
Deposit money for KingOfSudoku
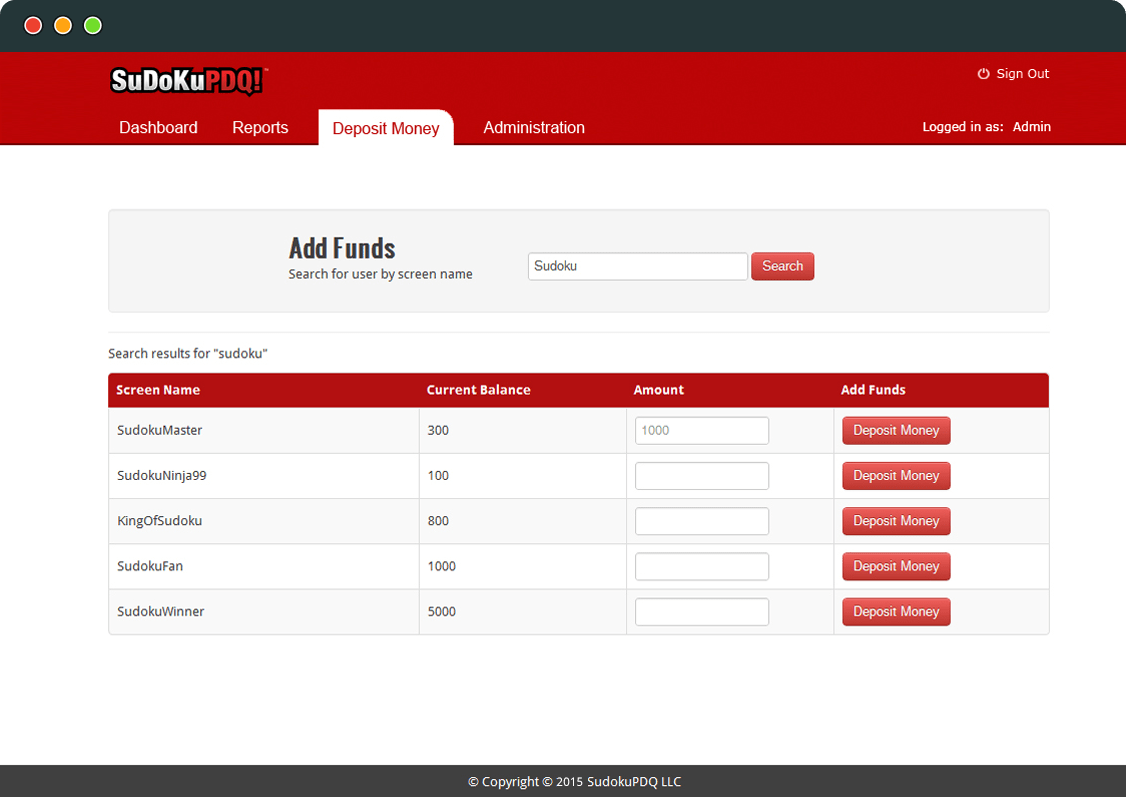tap(896, 521)
